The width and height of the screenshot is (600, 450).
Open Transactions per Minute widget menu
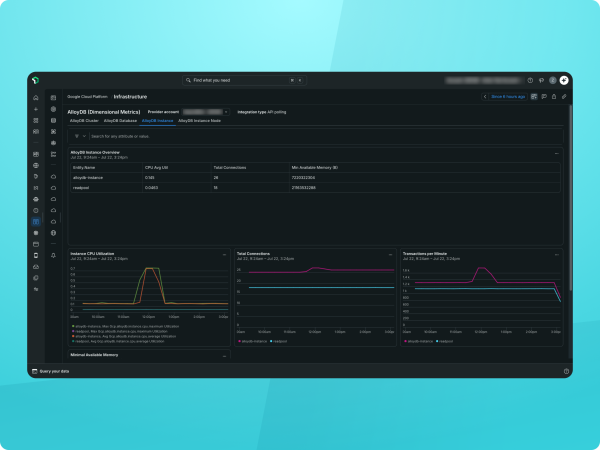556,254
